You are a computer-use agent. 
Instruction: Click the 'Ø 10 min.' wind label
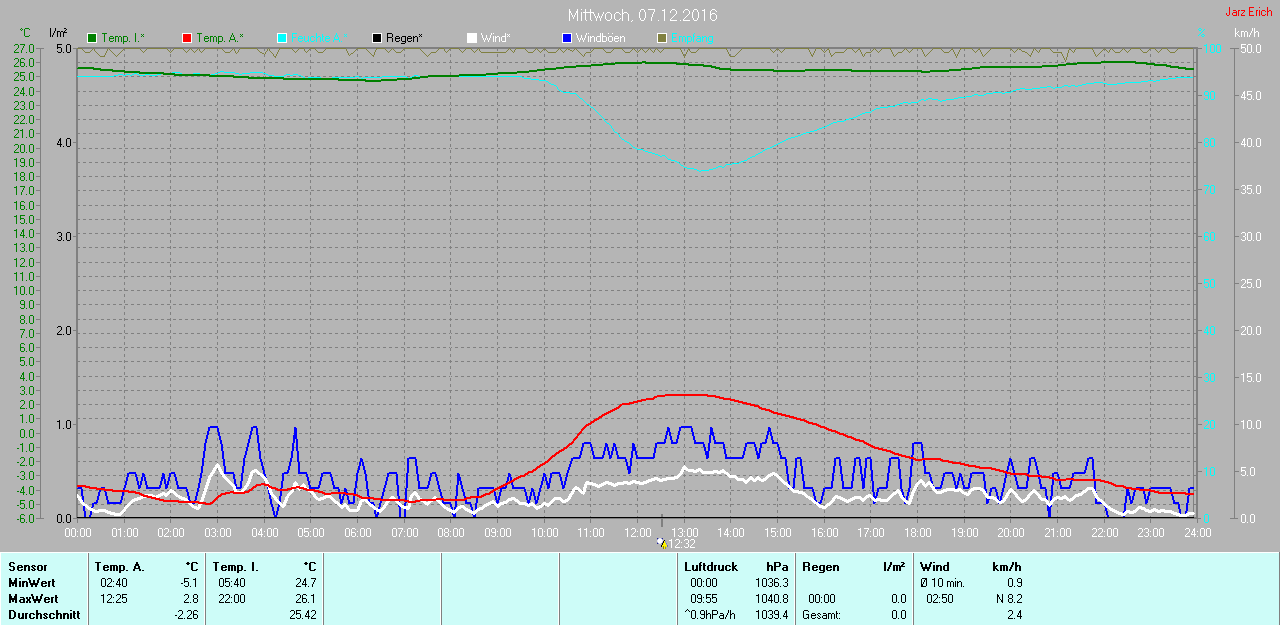click(942, 583)
